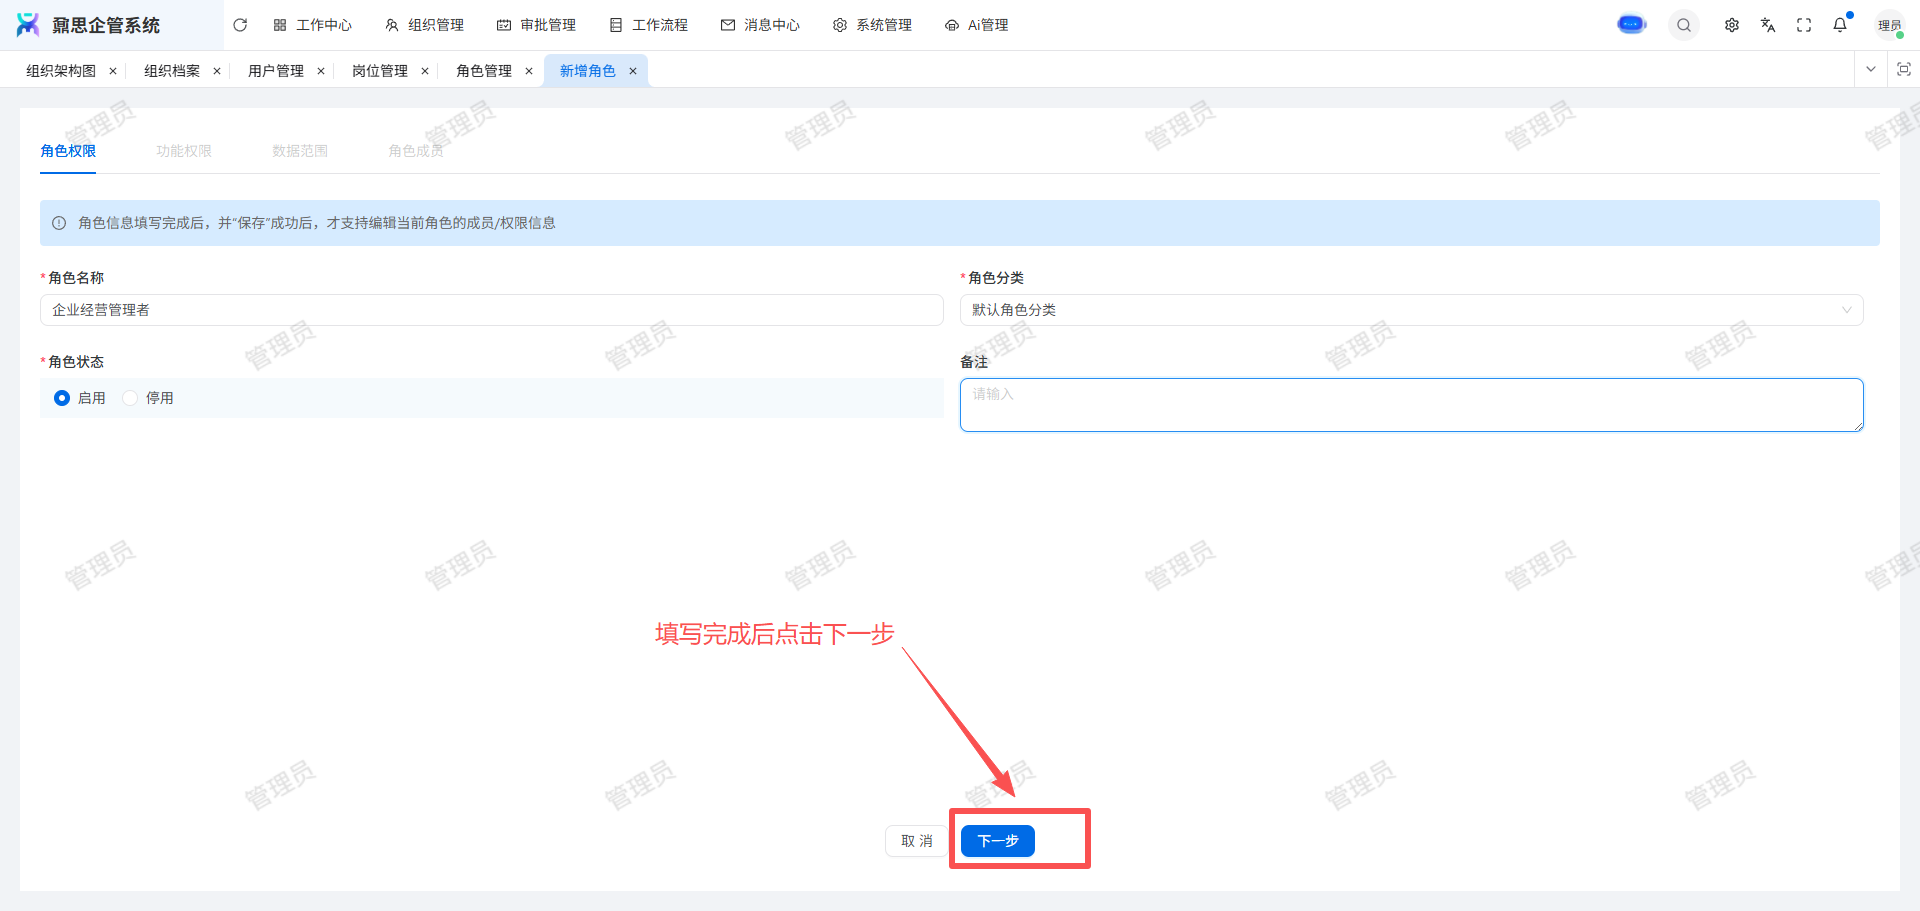Click the 备注 text area
Image resolution: width=1920 pixels, height=911 pixels.
click(x=1411, y=405)
